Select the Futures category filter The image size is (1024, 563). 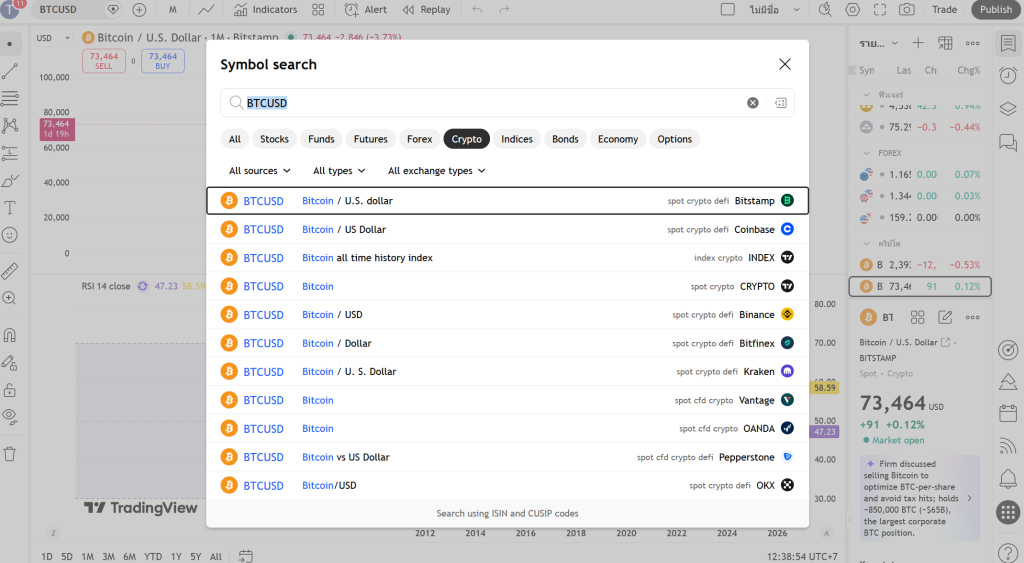pos(370,139)
